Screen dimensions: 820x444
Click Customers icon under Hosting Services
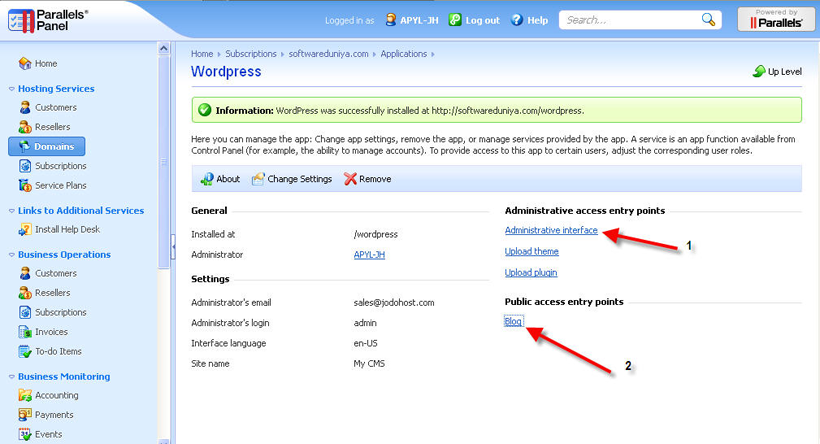click(x=25, y=107)
